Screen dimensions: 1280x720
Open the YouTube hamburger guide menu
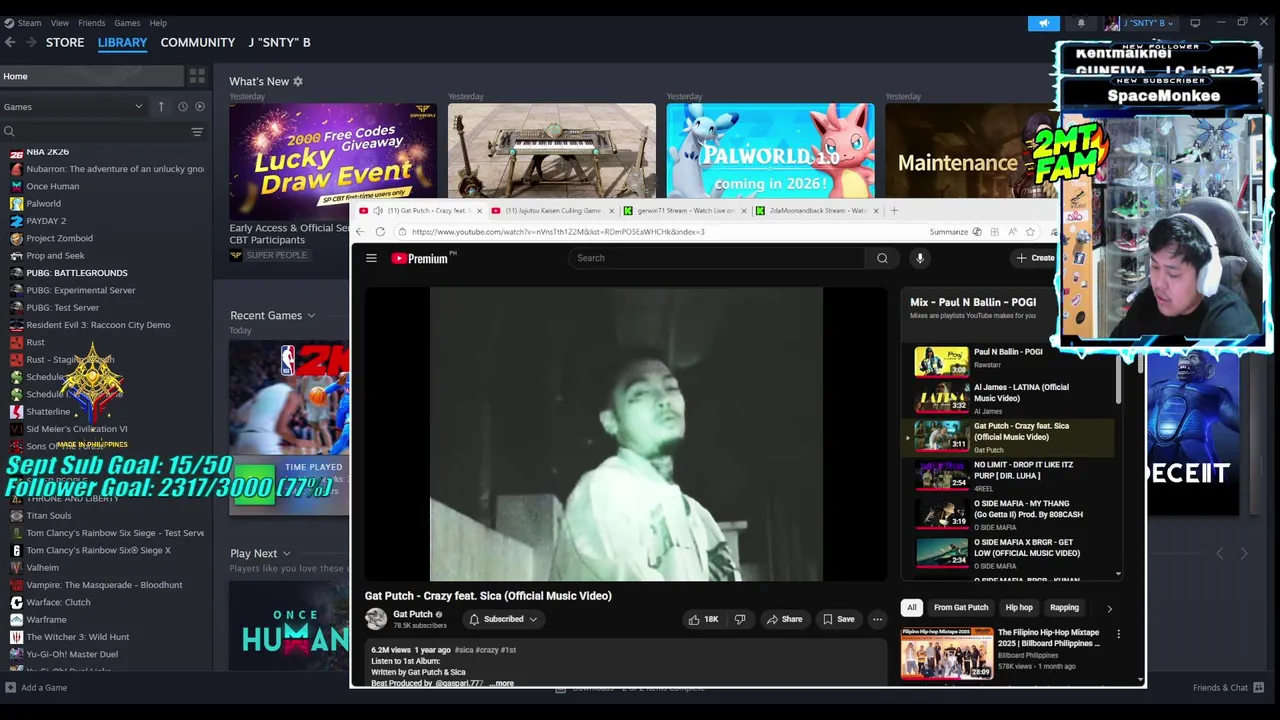coord(371,258)
